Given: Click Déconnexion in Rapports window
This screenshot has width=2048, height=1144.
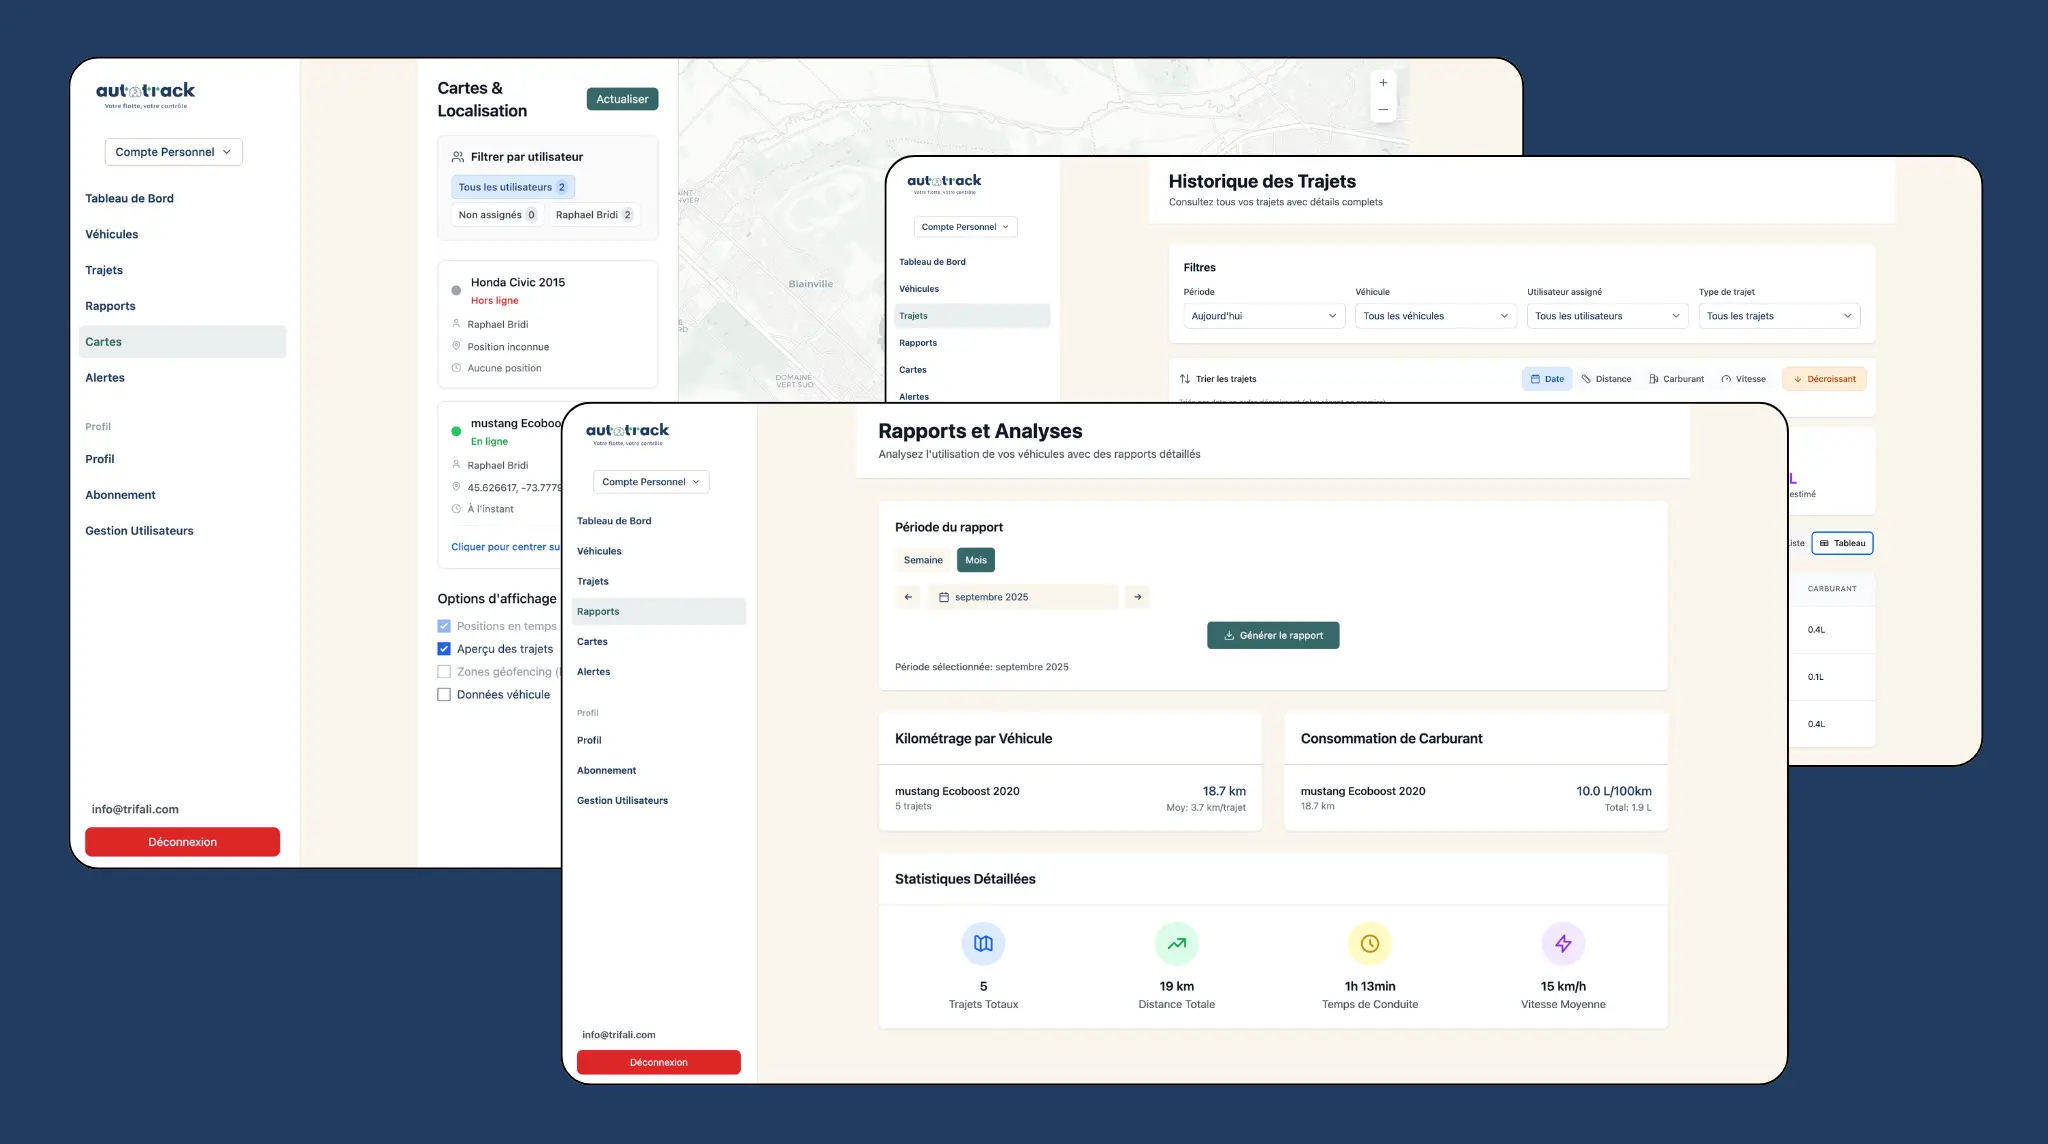Looking at the screenshot, I should [659, 1062].
